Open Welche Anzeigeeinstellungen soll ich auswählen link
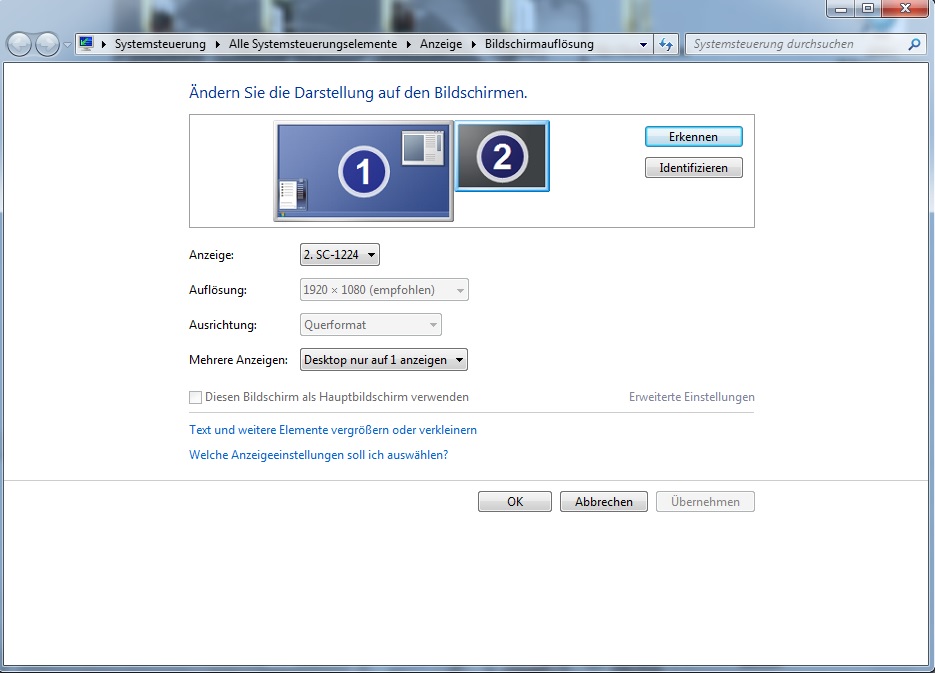Image resolution: width=935 pixels, height=673 pixels. pyautogui.click(x=318, y=455)
